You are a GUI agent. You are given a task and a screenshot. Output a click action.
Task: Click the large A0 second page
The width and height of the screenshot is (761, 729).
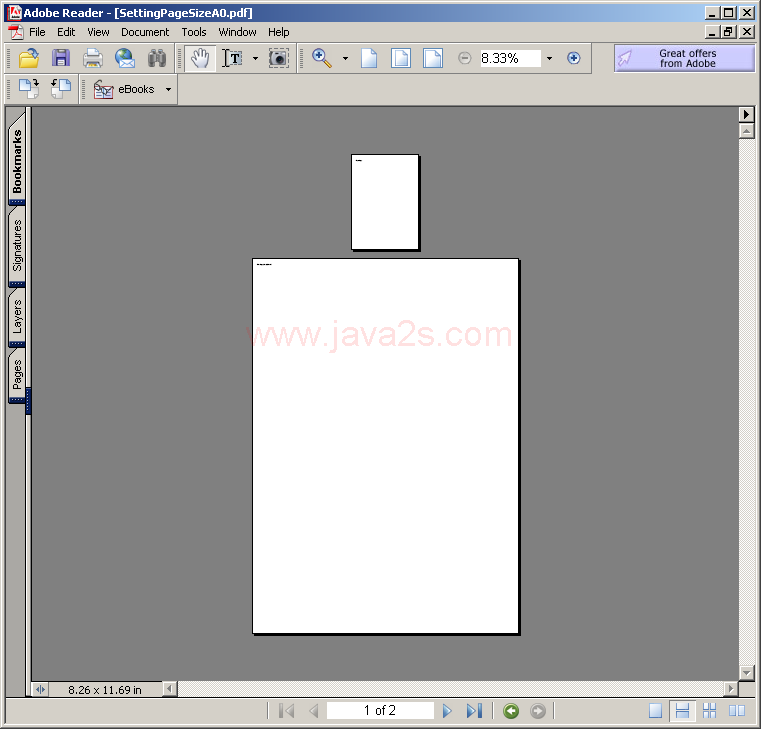click(x=385, y=446)
